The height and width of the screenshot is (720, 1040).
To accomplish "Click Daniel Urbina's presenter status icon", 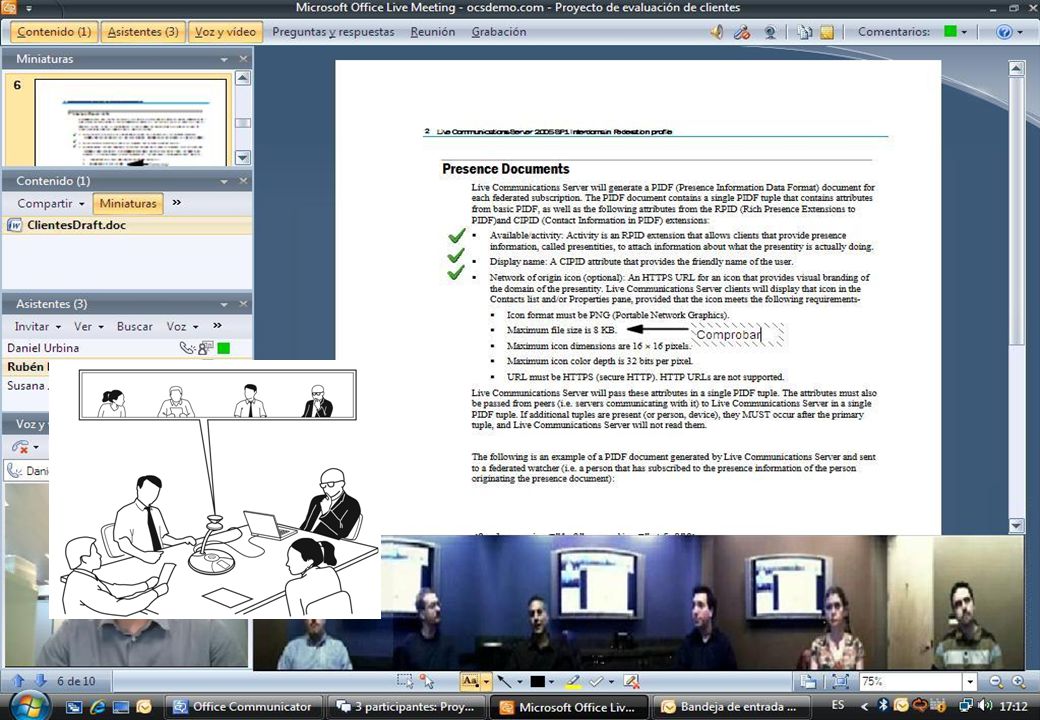I will [206, 347].
